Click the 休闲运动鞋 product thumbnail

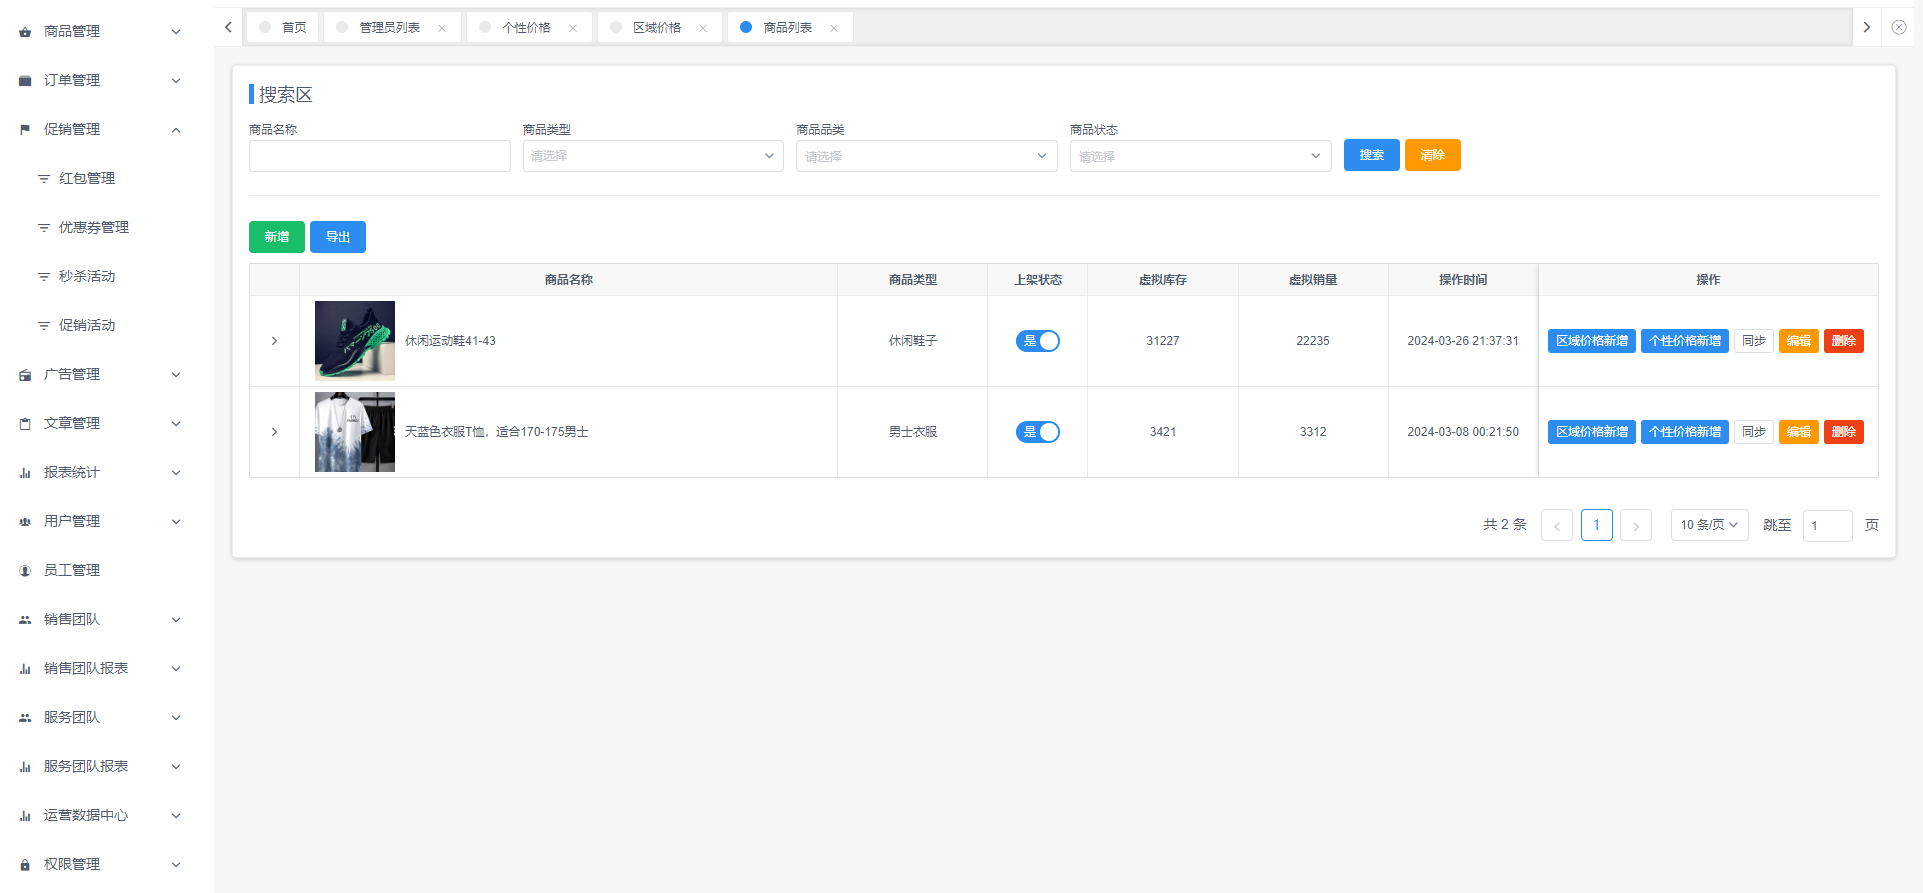coord(355,341)
